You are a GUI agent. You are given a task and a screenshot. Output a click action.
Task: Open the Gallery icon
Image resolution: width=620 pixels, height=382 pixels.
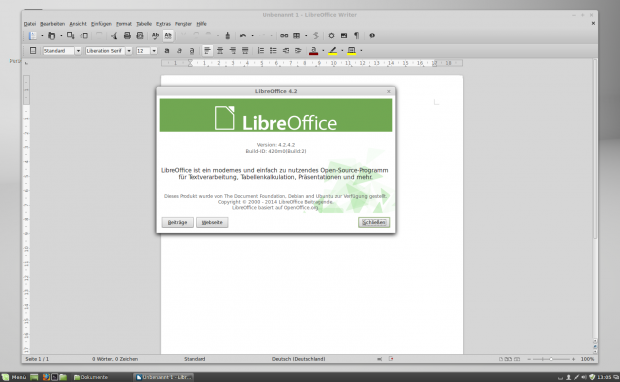(344, 36)
